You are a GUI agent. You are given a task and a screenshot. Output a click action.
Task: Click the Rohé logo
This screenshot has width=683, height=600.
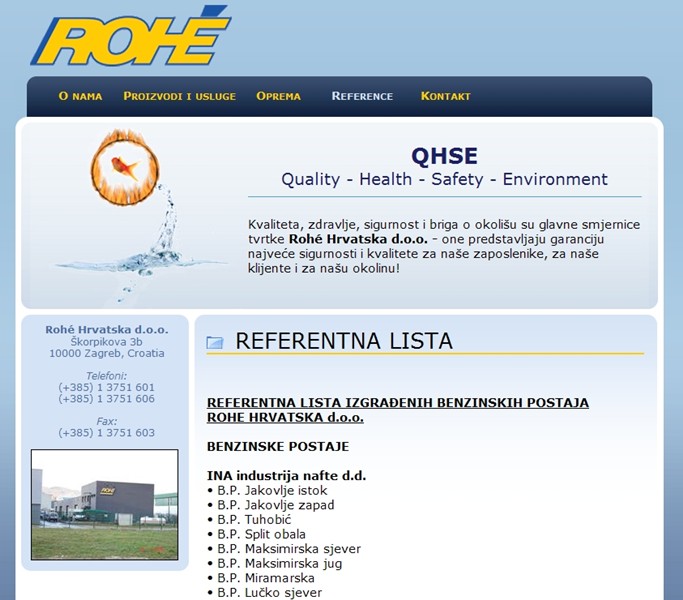131,36
